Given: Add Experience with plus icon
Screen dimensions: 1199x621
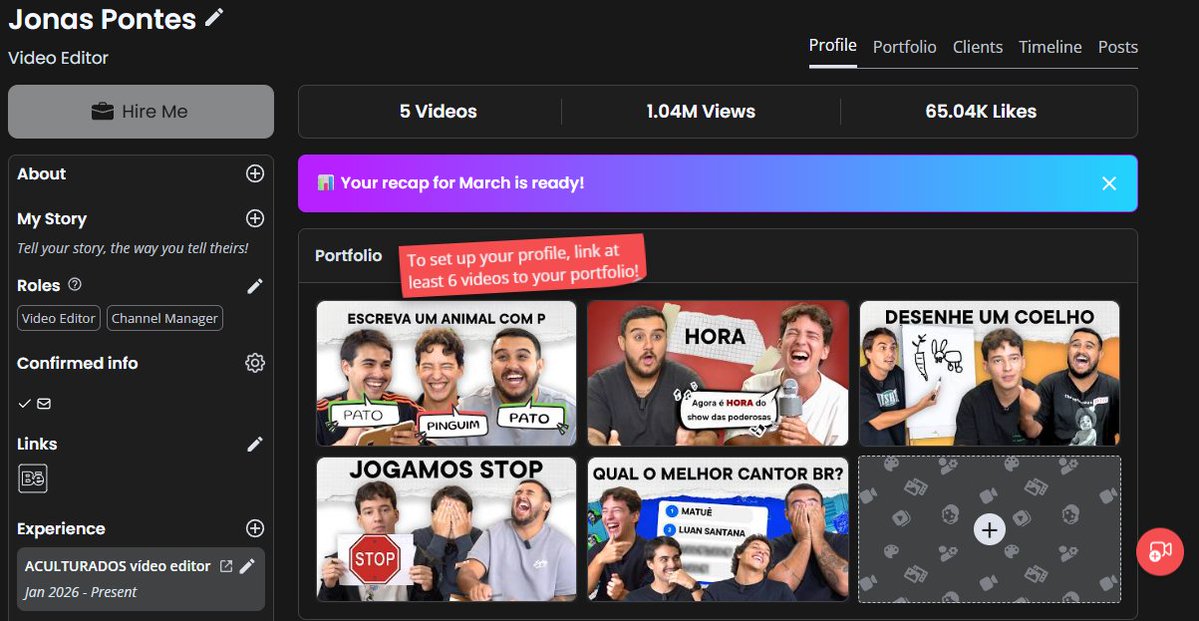Looking at the screenshot, I should 255,528.
